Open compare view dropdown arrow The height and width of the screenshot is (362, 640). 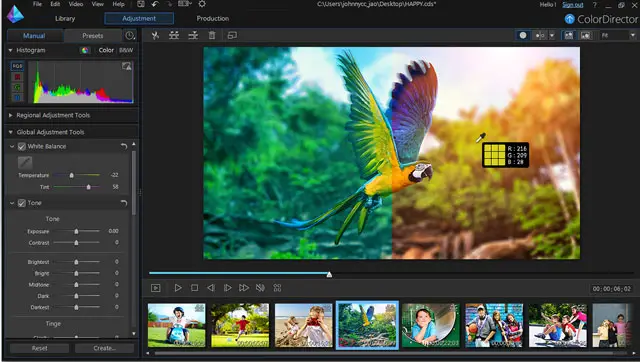[x=552, y=36]
